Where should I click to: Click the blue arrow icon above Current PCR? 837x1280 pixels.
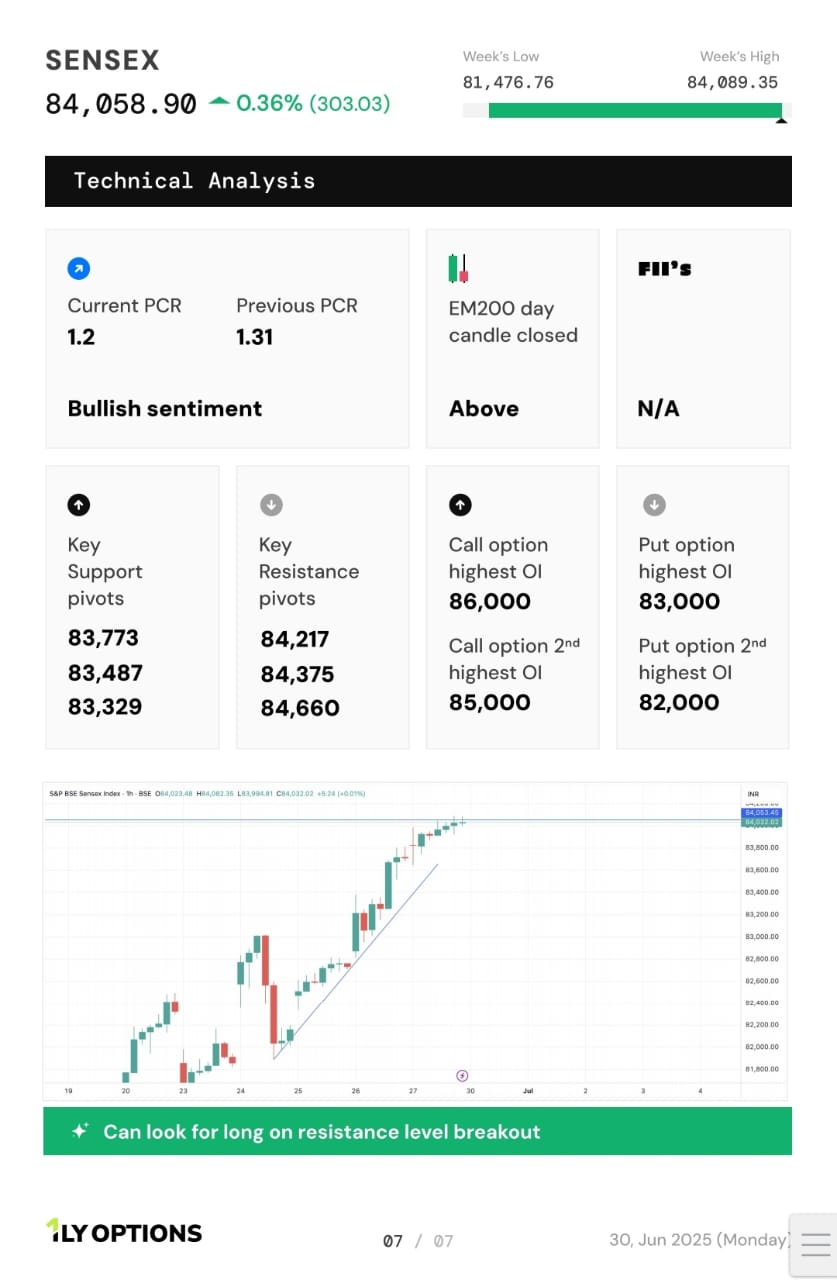(79, 268)
